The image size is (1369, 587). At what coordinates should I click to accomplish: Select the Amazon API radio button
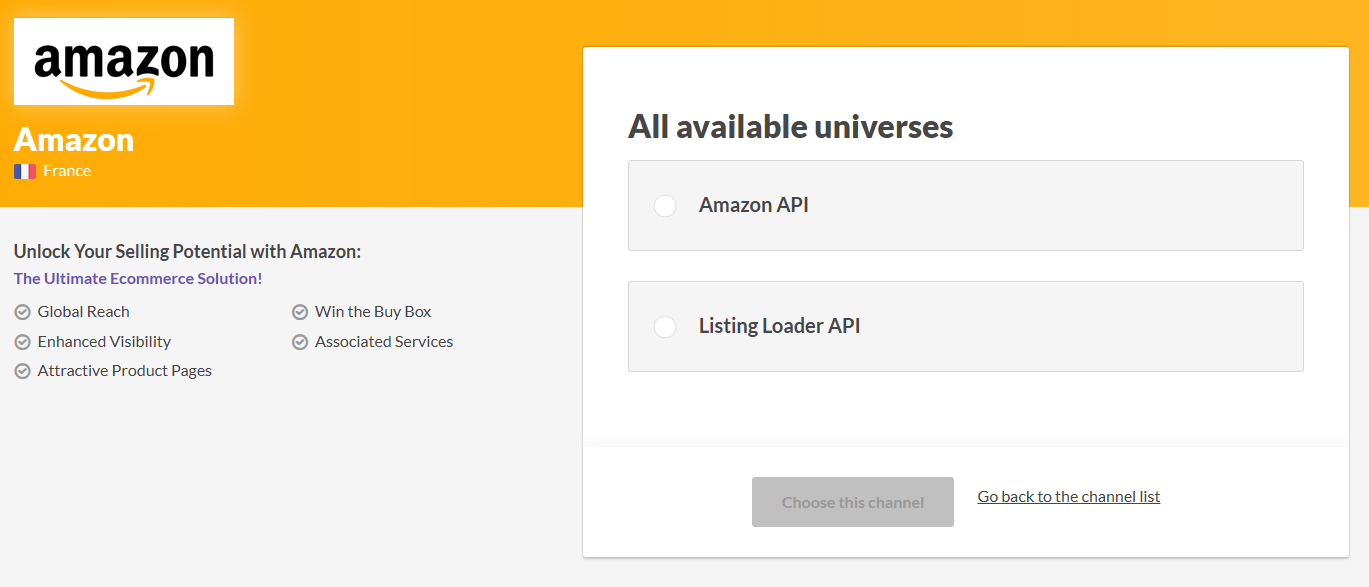(664, 205)
